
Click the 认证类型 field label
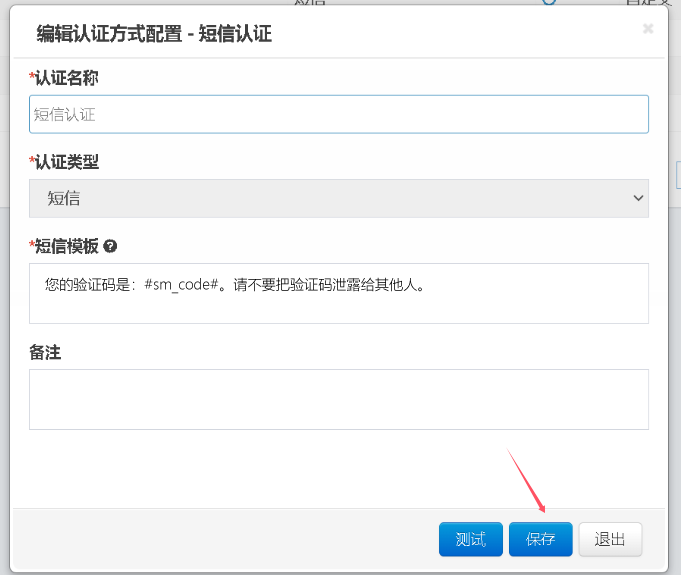(66, 162)
